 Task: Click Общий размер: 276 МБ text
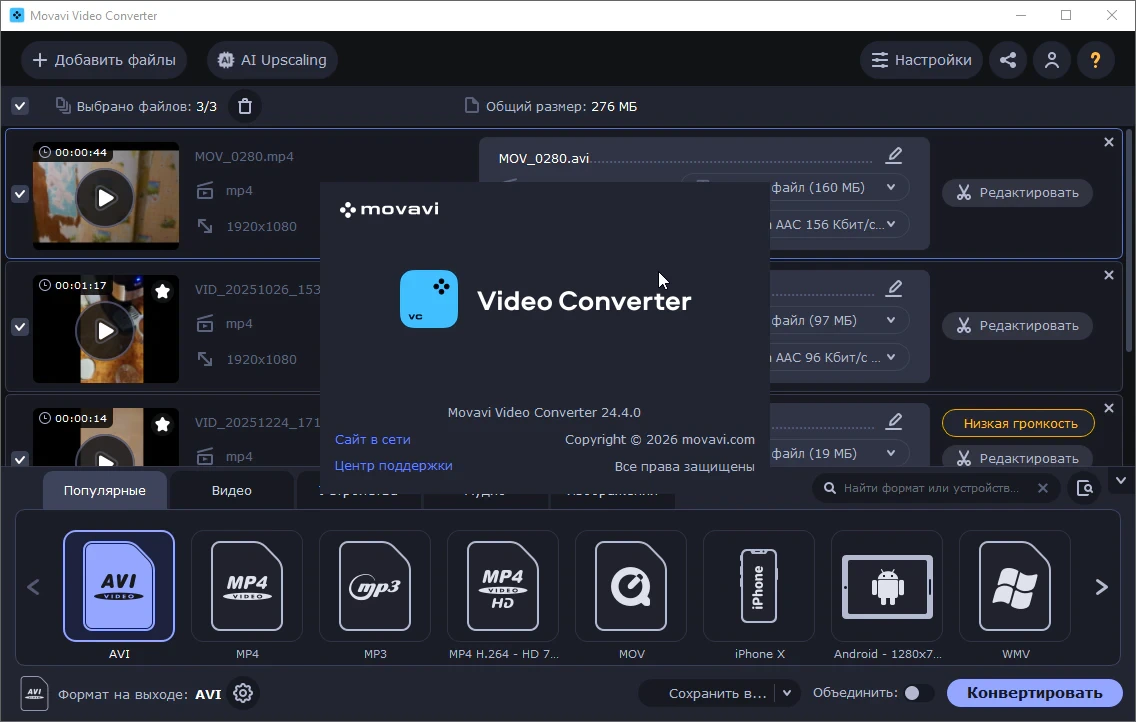(x=561, y=106)
